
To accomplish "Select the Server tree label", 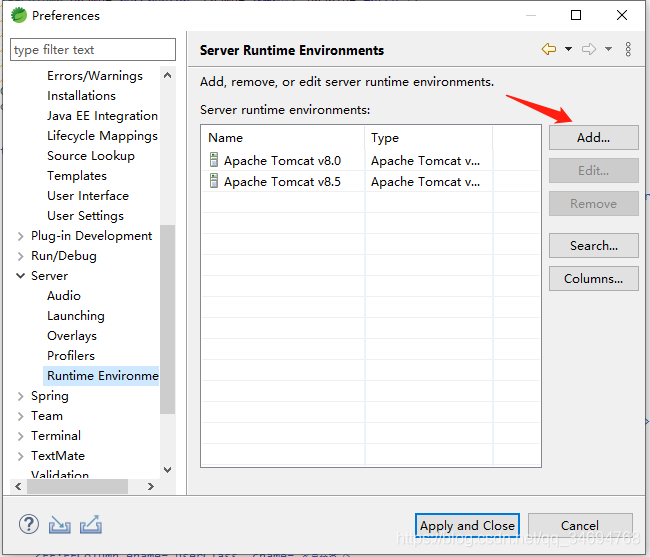I will pos(49,276).
